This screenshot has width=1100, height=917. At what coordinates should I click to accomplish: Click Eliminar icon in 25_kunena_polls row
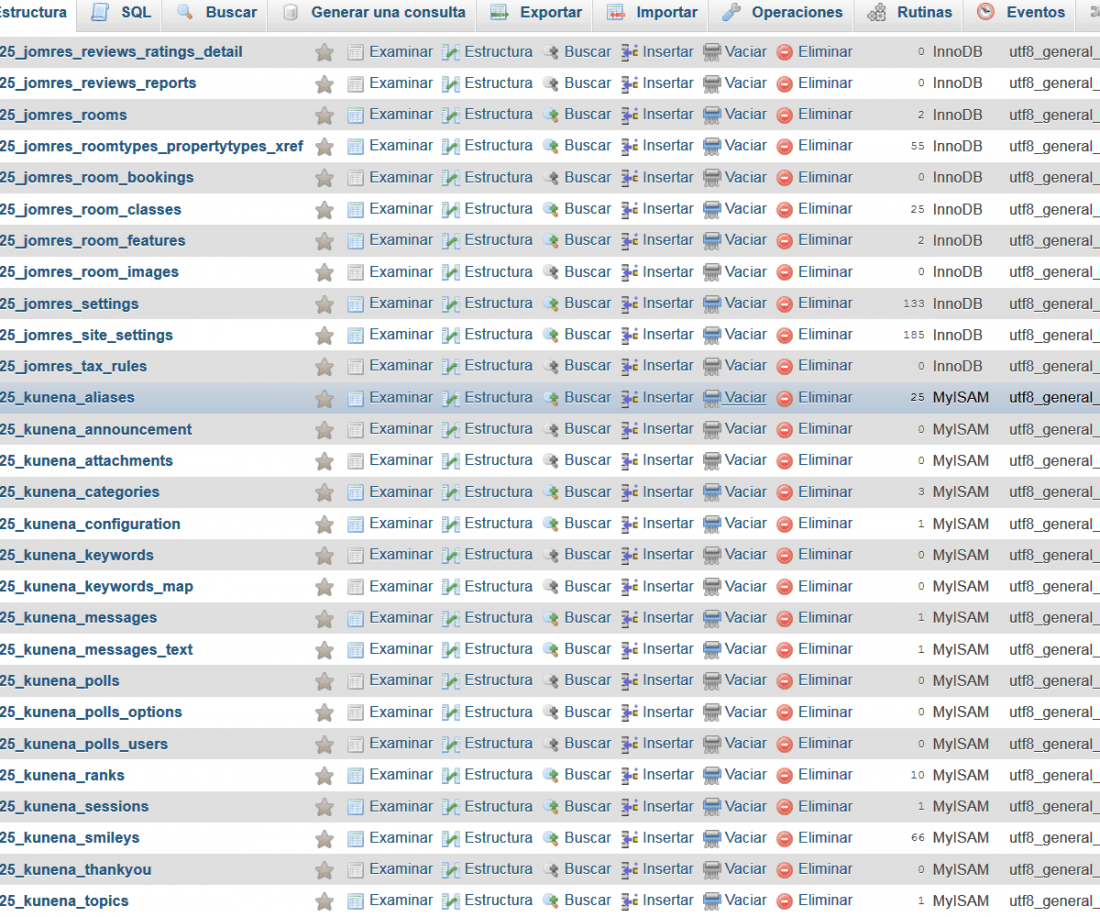(x=785, y=682)
